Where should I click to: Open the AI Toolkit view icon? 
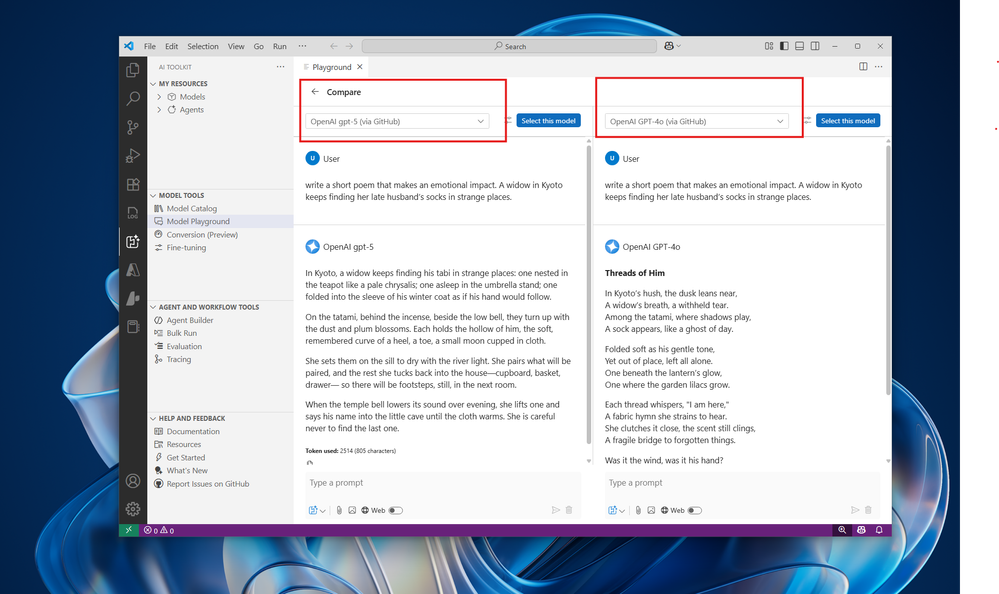[133, 242]
